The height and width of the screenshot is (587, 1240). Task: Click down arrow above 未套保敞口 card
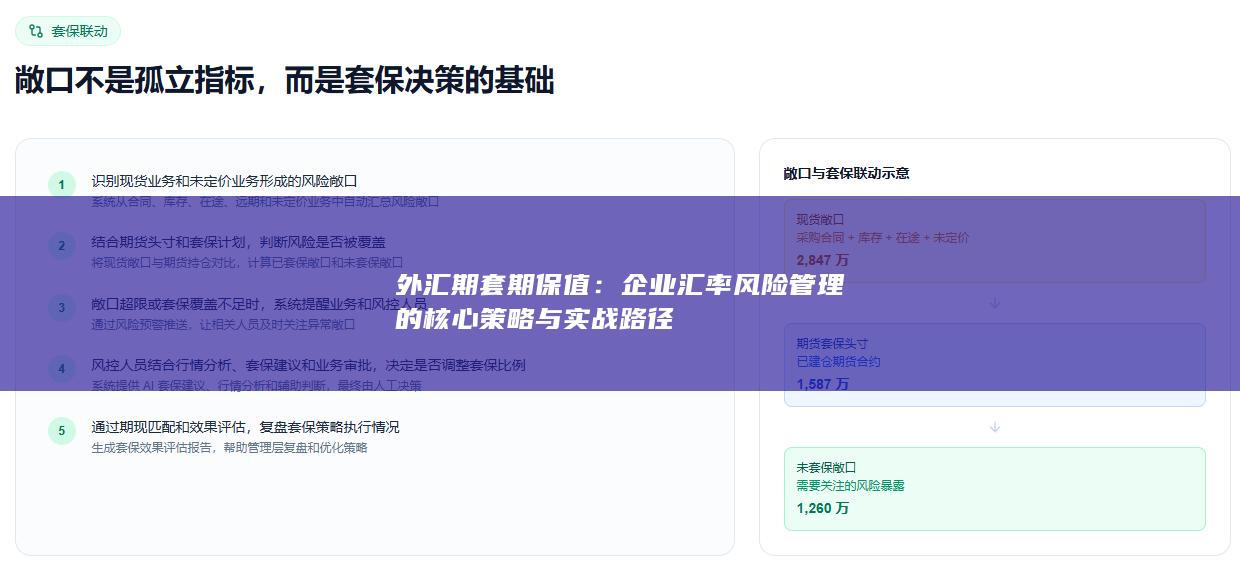[x=995, y=427]
